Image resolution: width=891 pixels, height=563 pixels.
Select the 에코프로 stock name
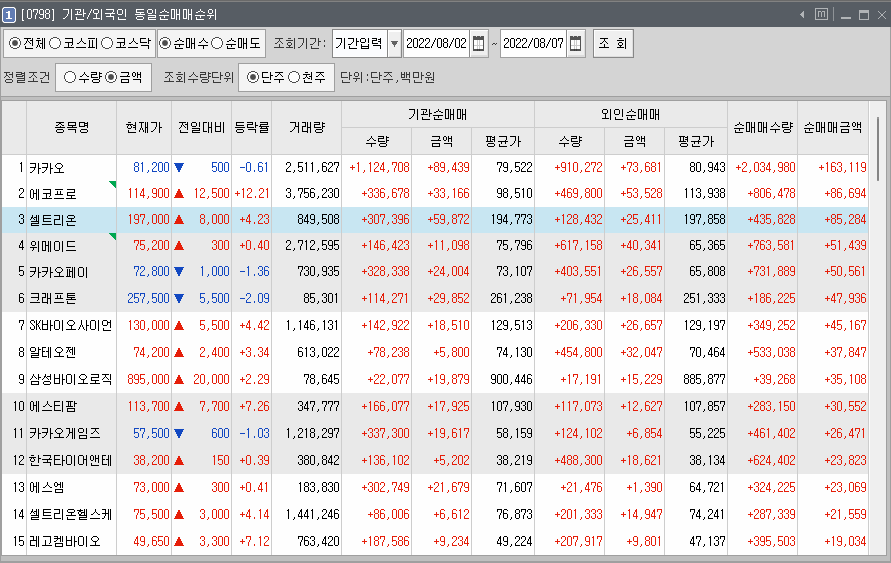(52, 194)
